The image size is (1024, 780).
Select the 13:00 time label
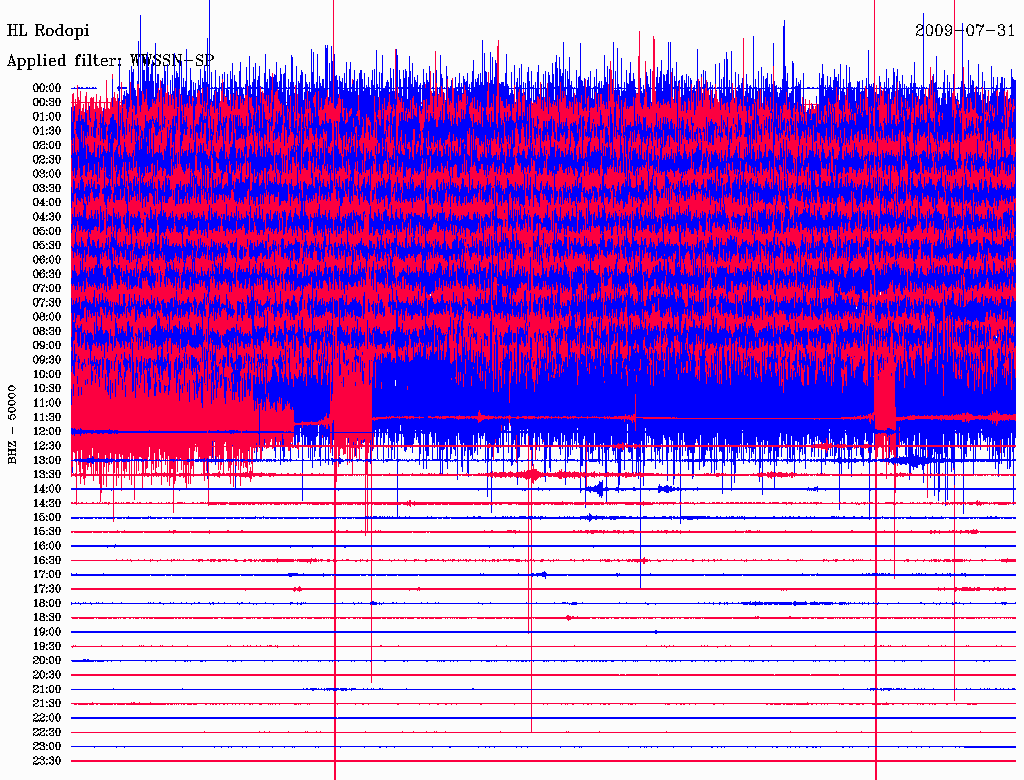point(47,461)
